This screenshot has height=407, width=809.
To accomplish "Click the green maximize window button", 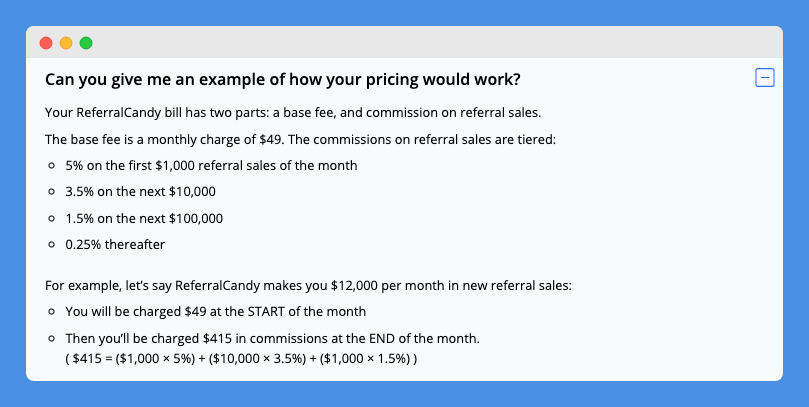I will [x=86, y=43].
